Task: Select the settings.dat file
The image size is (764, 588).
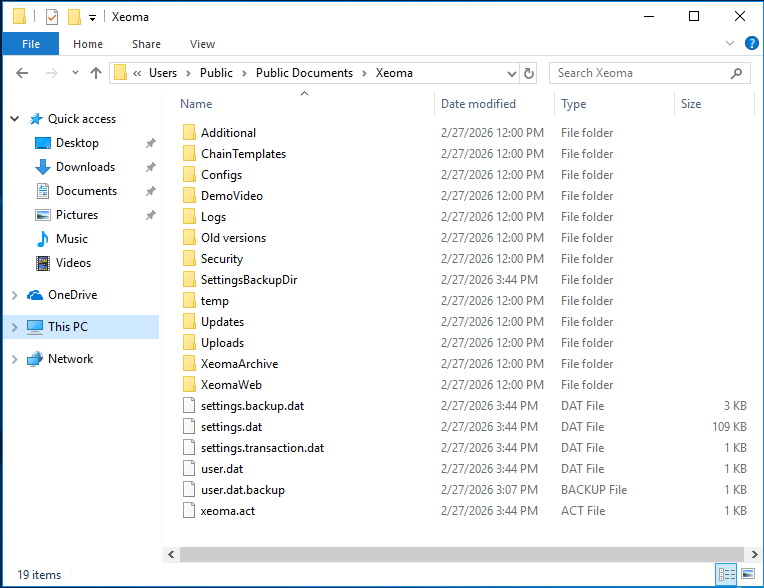Action: pos(231,427)
